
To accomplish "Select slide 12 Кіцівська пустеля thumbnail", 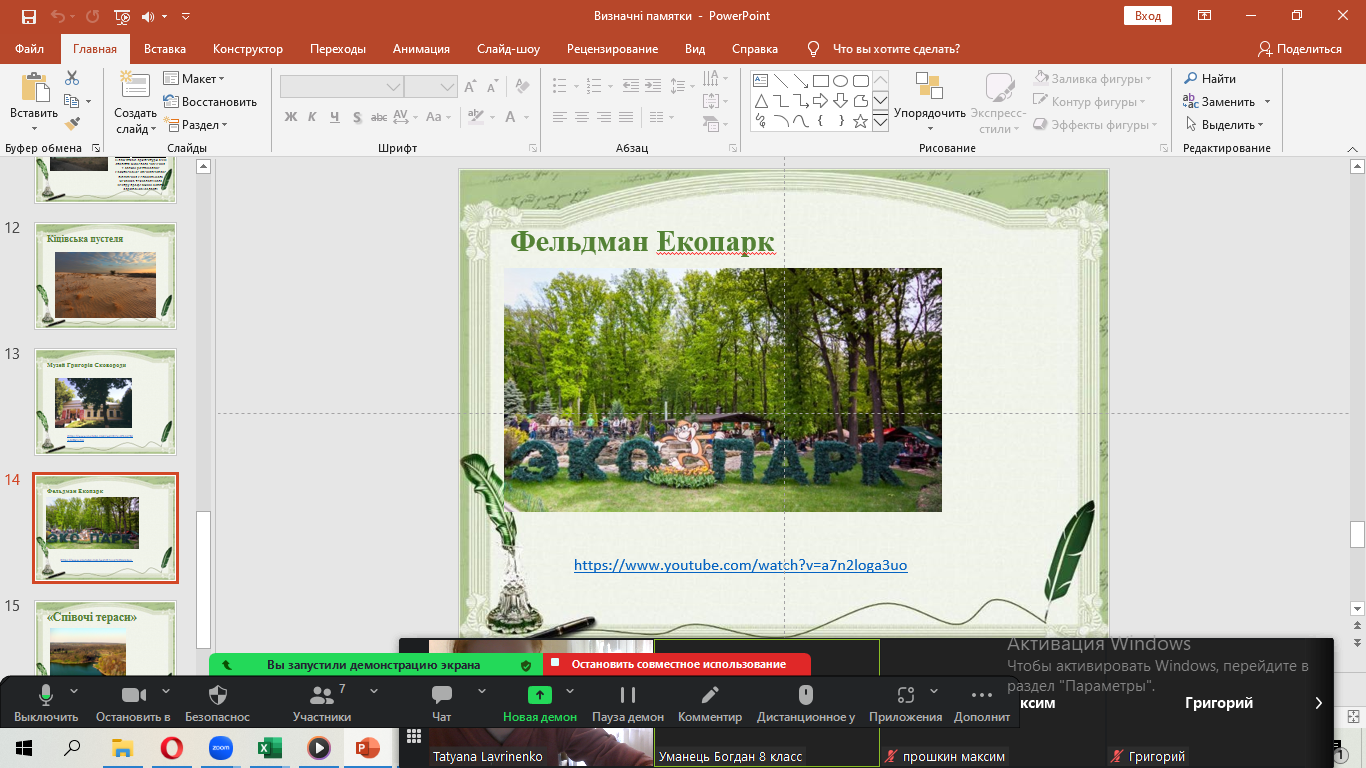I will point(105,276).
